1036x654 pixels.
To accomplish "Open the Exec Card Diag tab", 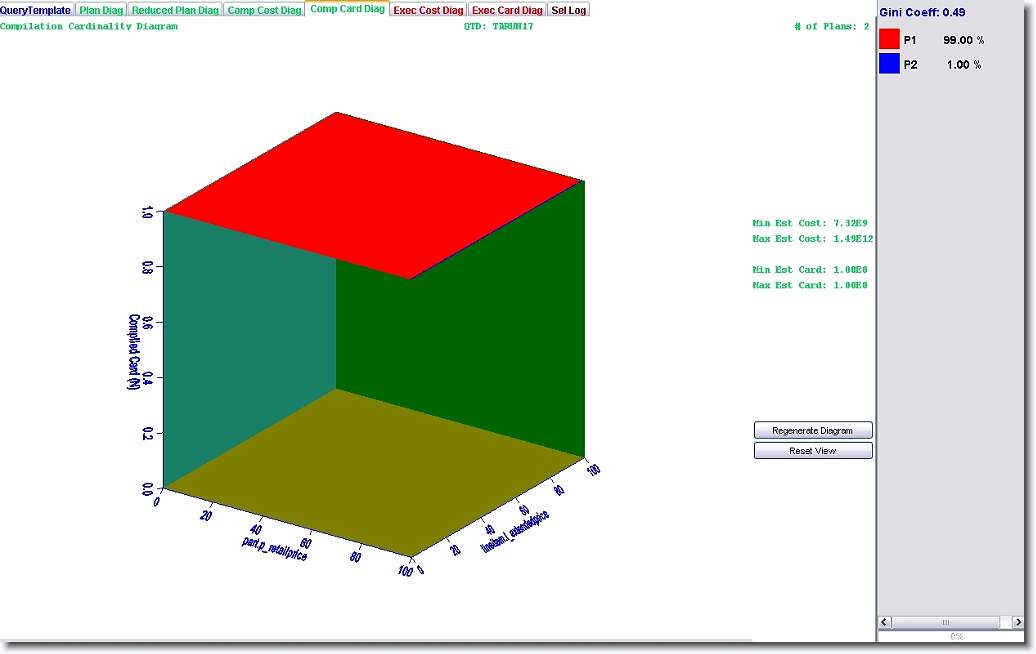I will (x=507, y=10).
